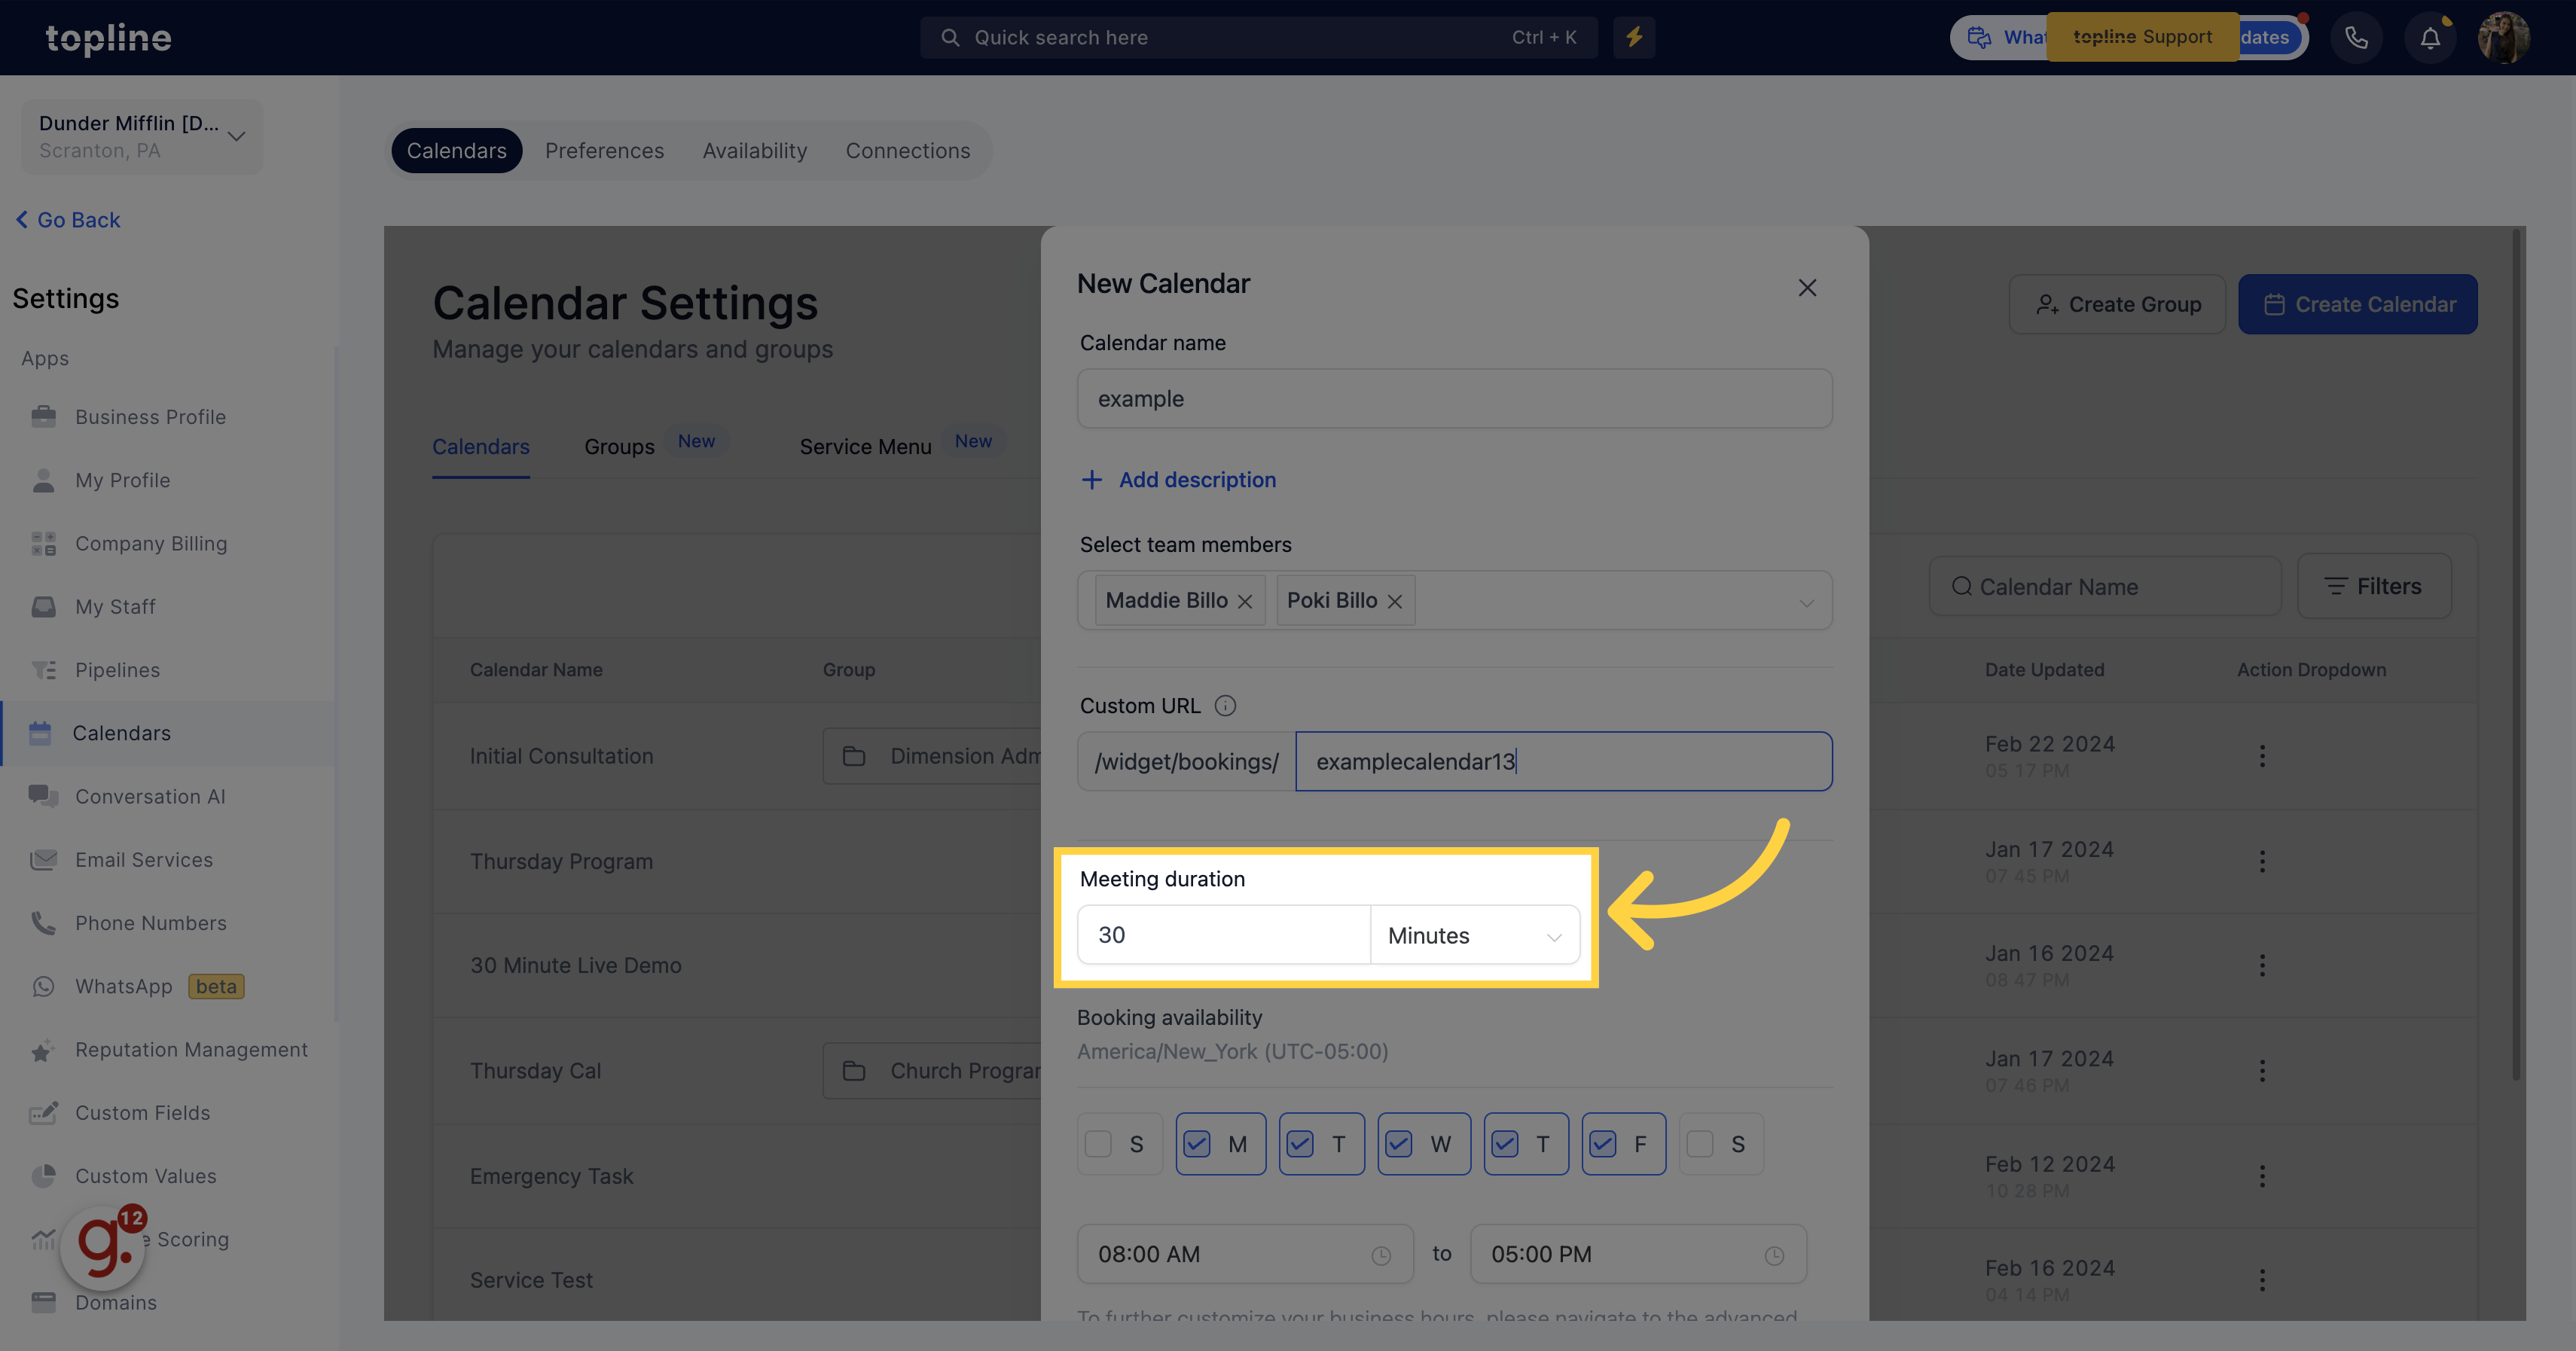Click the Custom URL info icon
Image resolution: width=2576 pixels, height=1351 pixels.
1225,706
